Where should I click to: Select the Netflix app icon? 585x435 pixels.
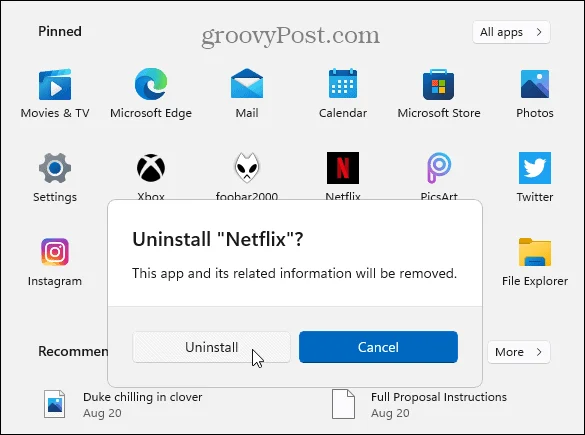coord(343,168)
